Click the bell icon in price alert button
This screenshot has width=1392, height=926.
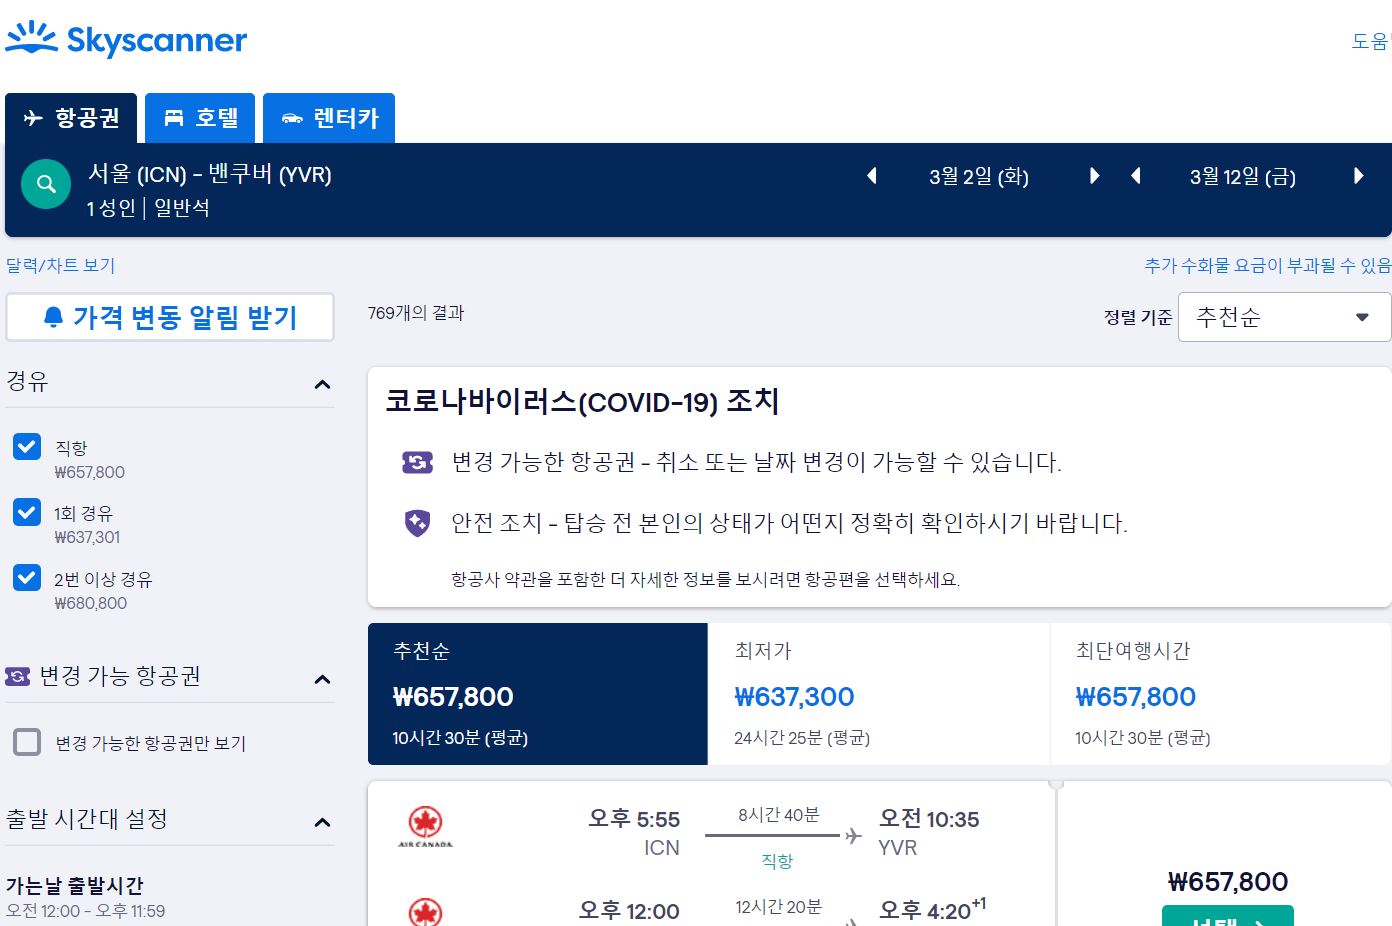pos(53,317)
